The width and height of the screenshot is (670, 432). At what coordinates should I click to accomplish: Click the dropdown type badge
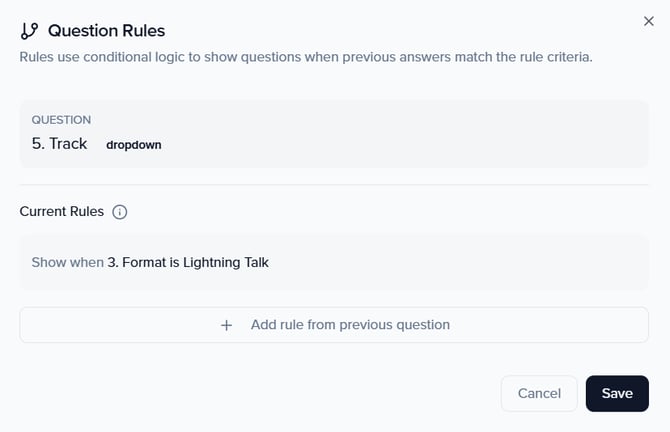point(134,145)
